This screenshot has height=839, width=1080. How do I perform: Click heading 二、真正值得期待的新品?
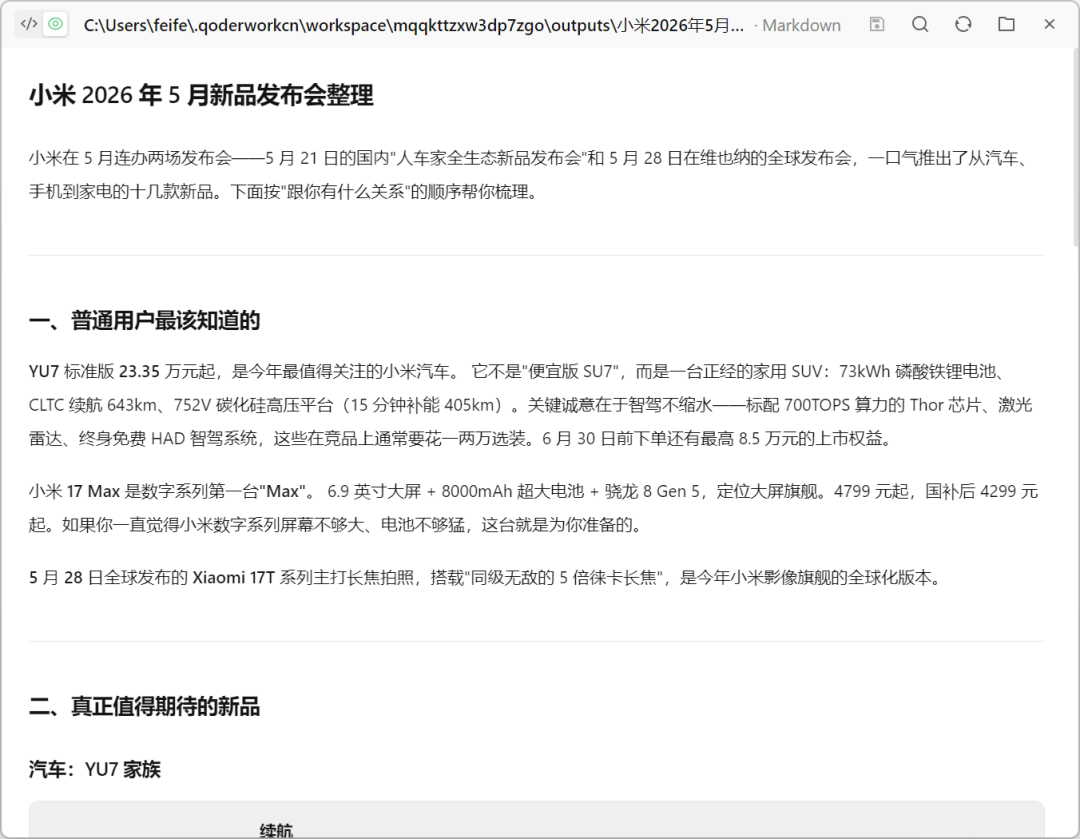[145, 706]
